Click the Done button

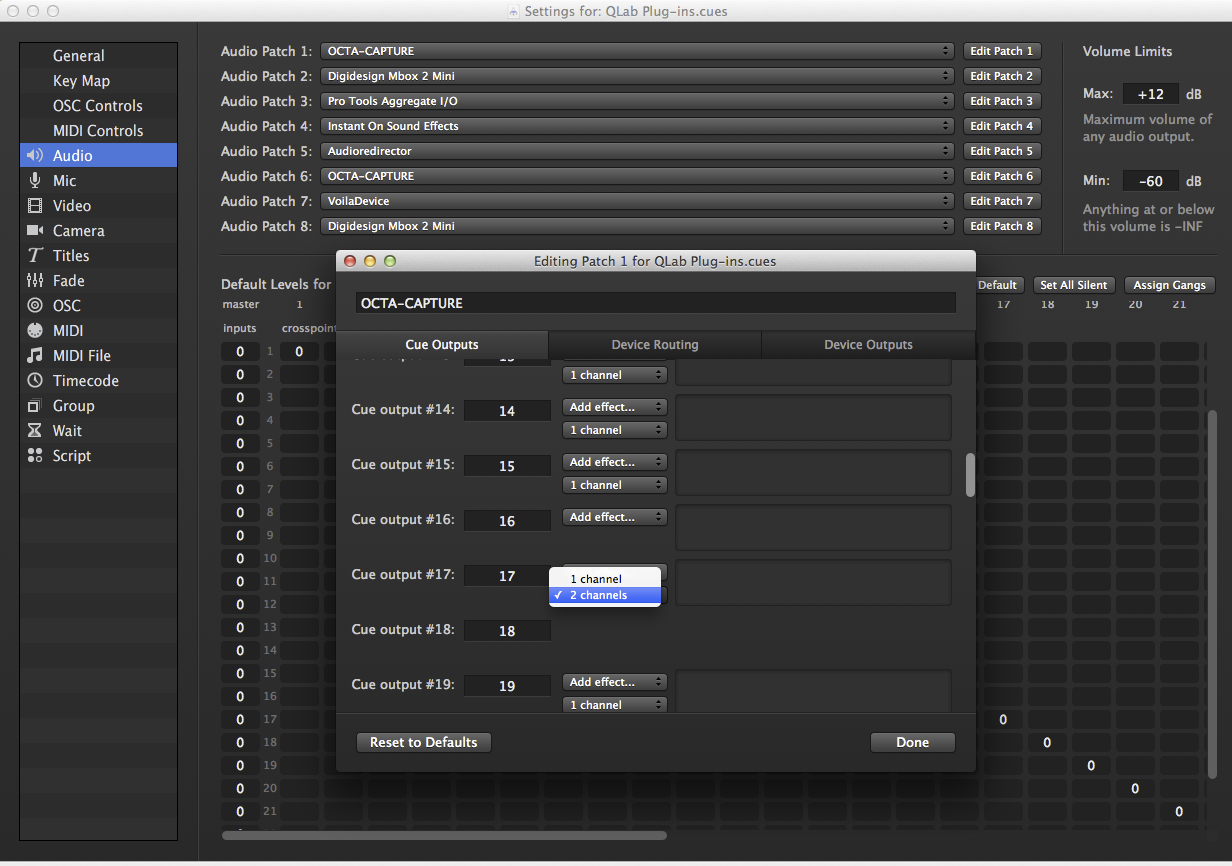pyautogui.click(x=912, y=743)
